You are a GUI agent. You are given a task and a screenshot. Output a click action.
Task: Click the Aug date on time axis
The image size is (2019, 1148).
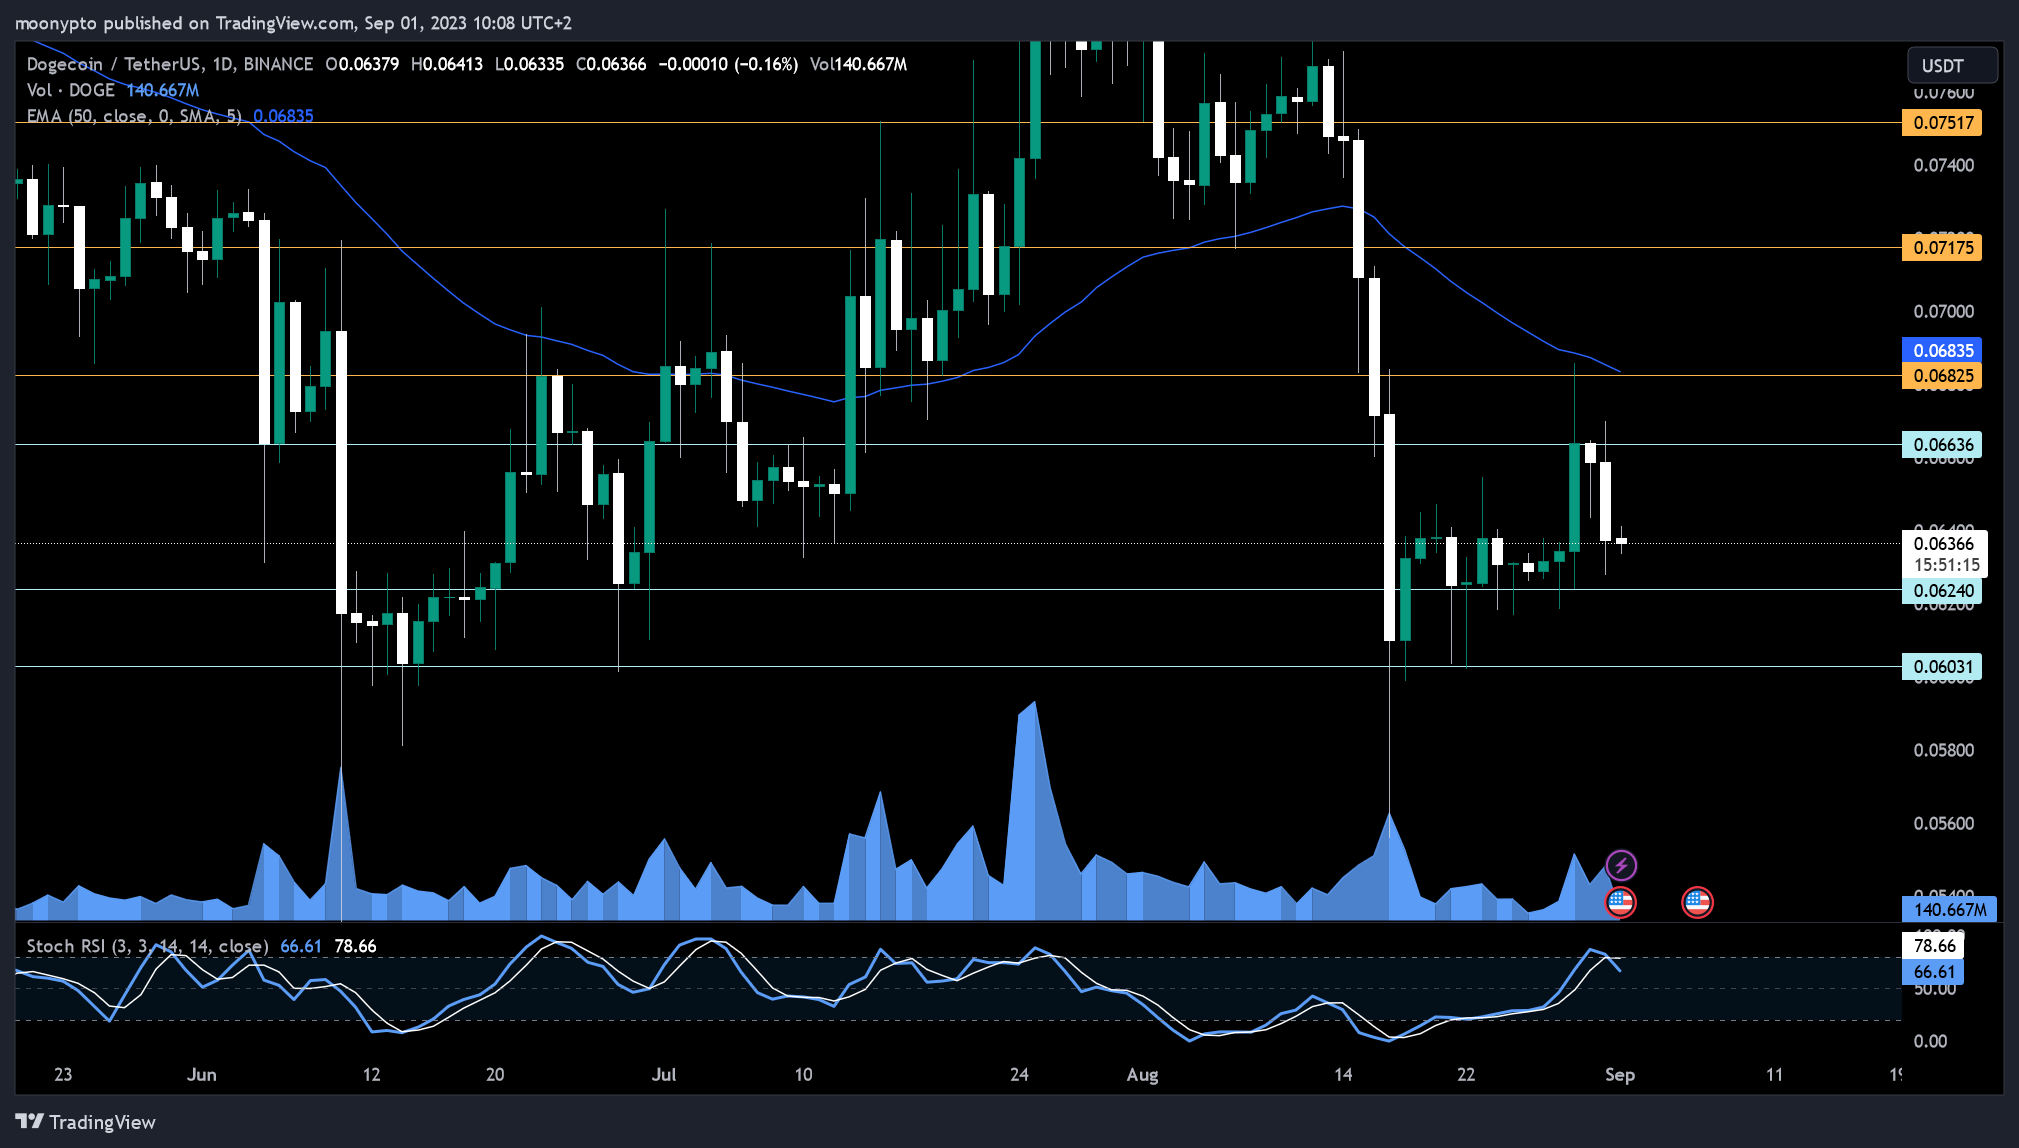click(x=1142, y=1075)
